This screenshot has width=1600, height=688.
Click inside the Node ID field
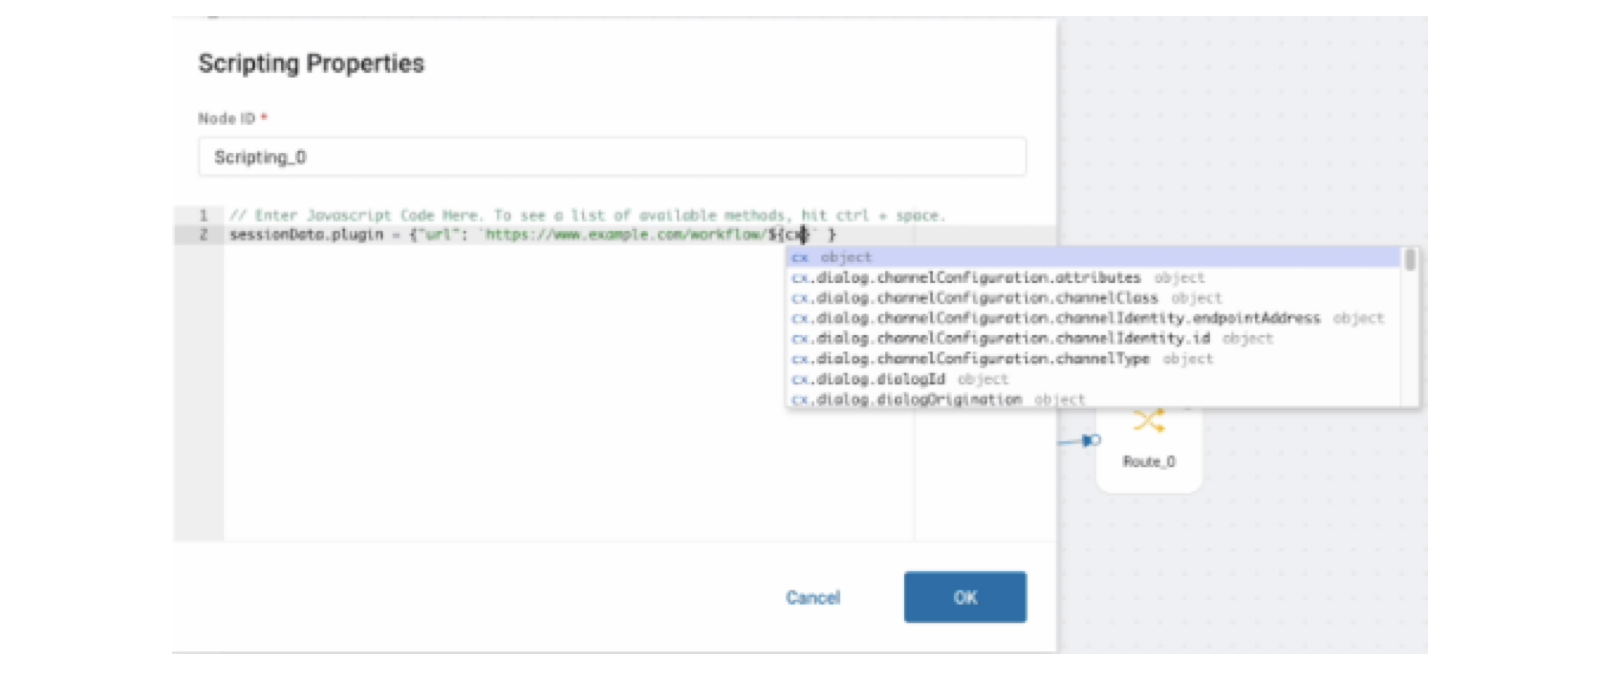611,157
